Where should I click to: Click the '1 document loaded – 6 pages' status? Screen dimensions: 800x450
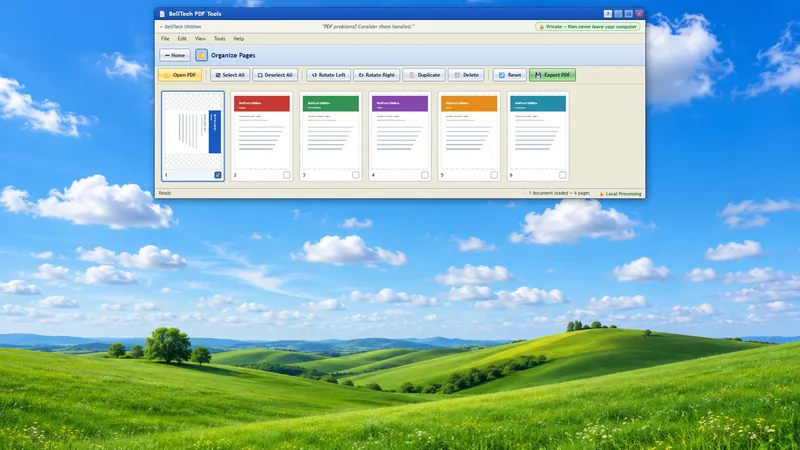point(559,193)
